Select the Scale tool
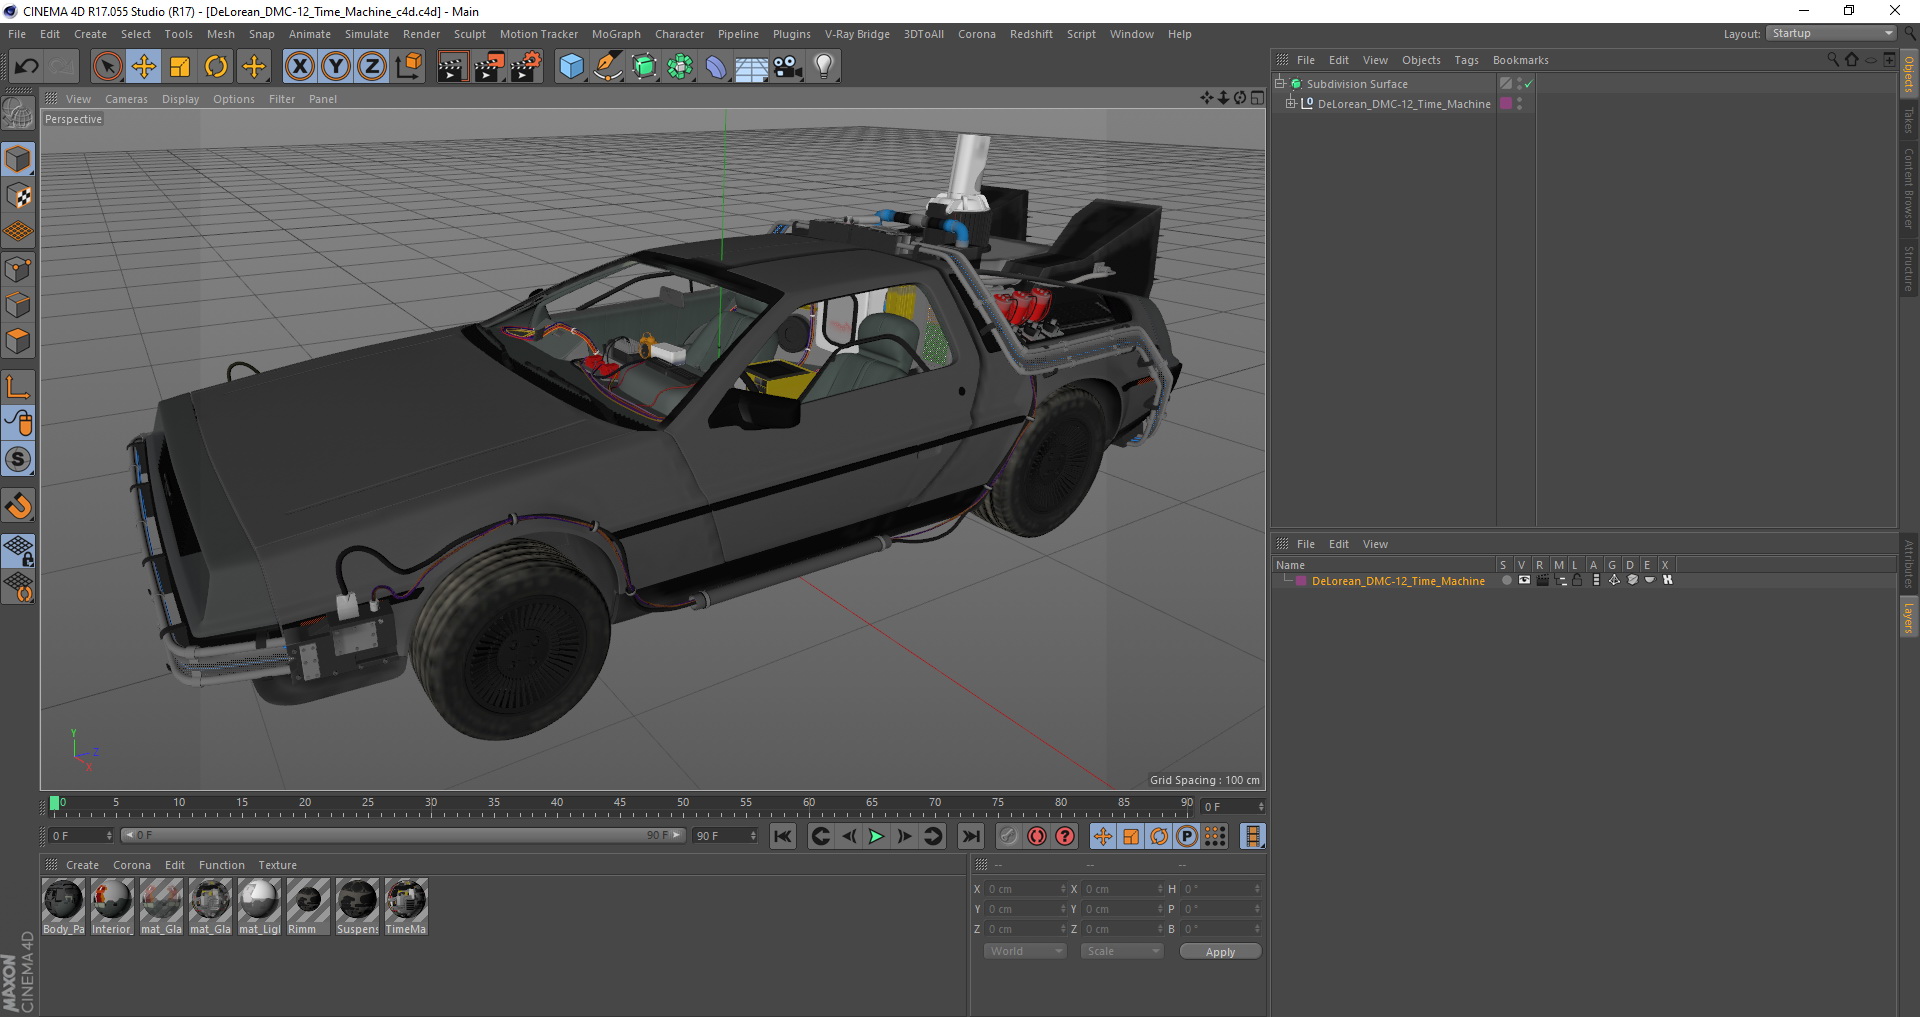This screenshot has width=1920, height=1017. pos(180,67)
